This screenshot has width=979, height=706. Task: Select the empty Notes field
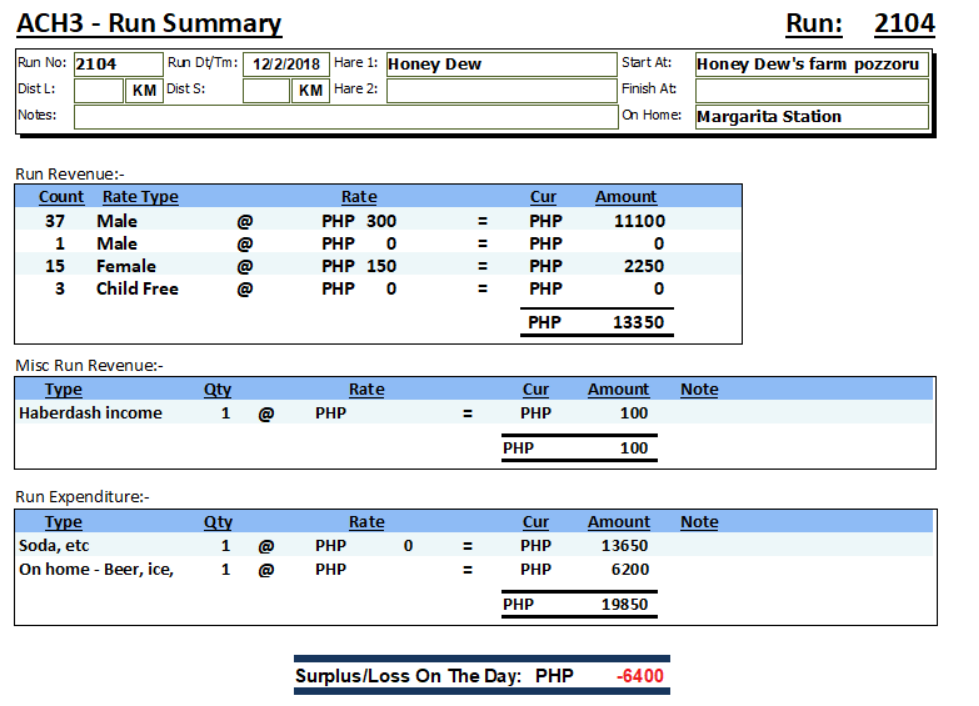[345, 116]
